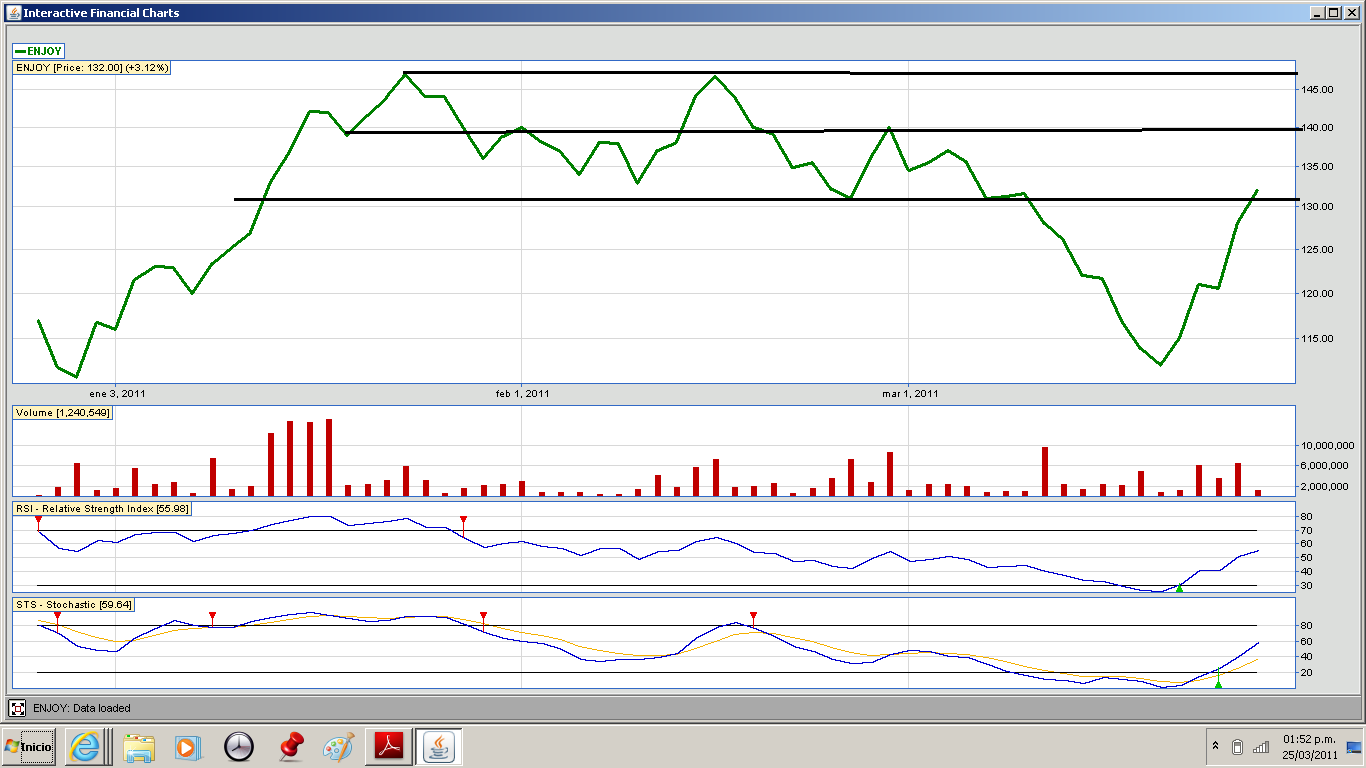The height and width of the screenshot is (768, 1366).
Task: Click the 70 level label in RSI axis
Action: (x=1306, y=530)
